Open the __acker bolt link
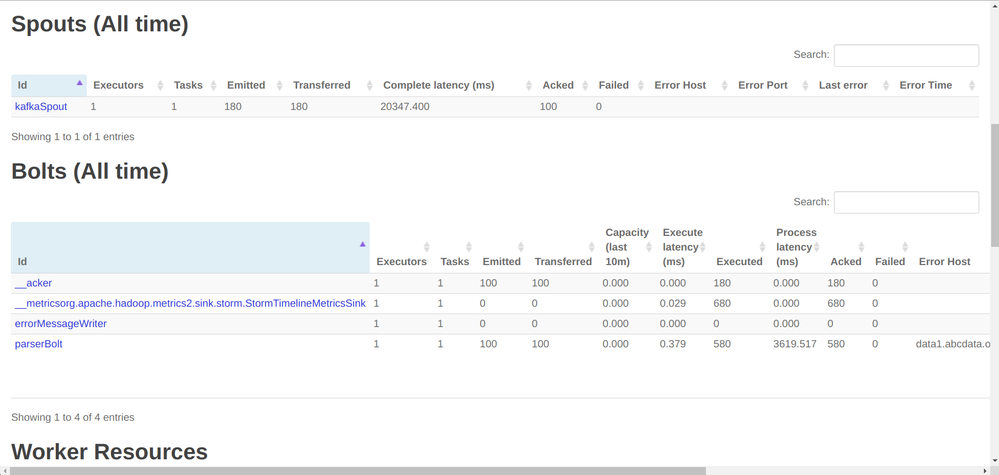 tap(33, 283)
